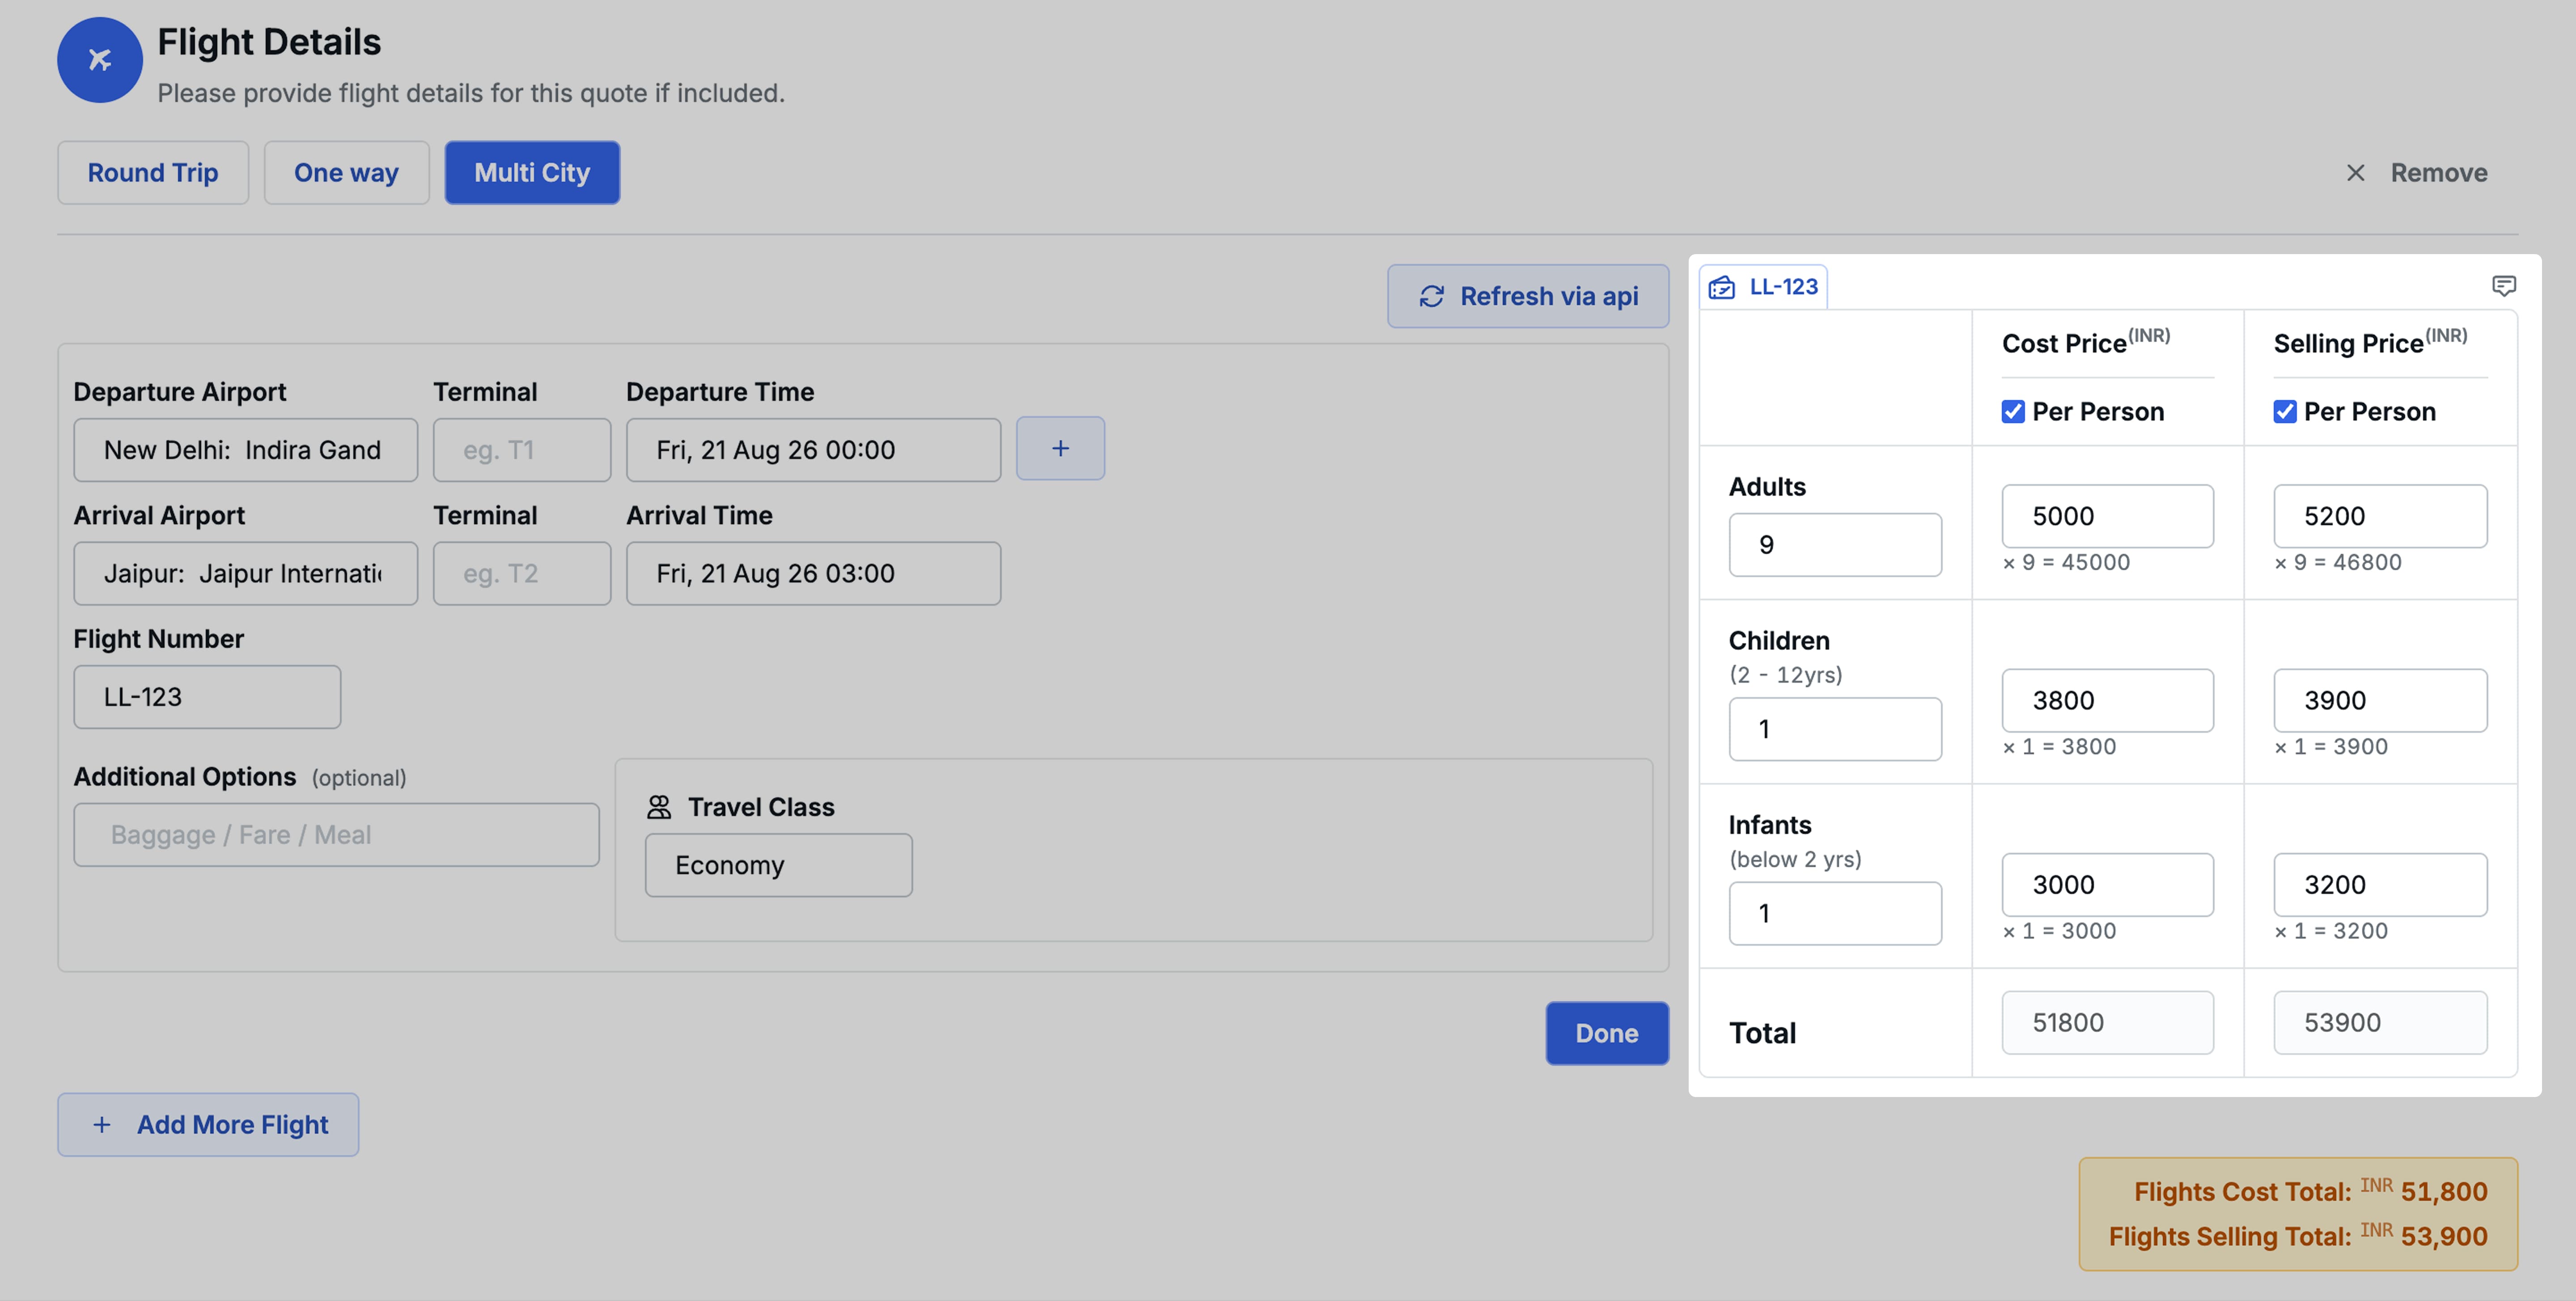Toggle Per Person checkbox under Selling Price
This screenshot has height=1301, width=2576.
pyautogui.click(x=2285, y=412)
